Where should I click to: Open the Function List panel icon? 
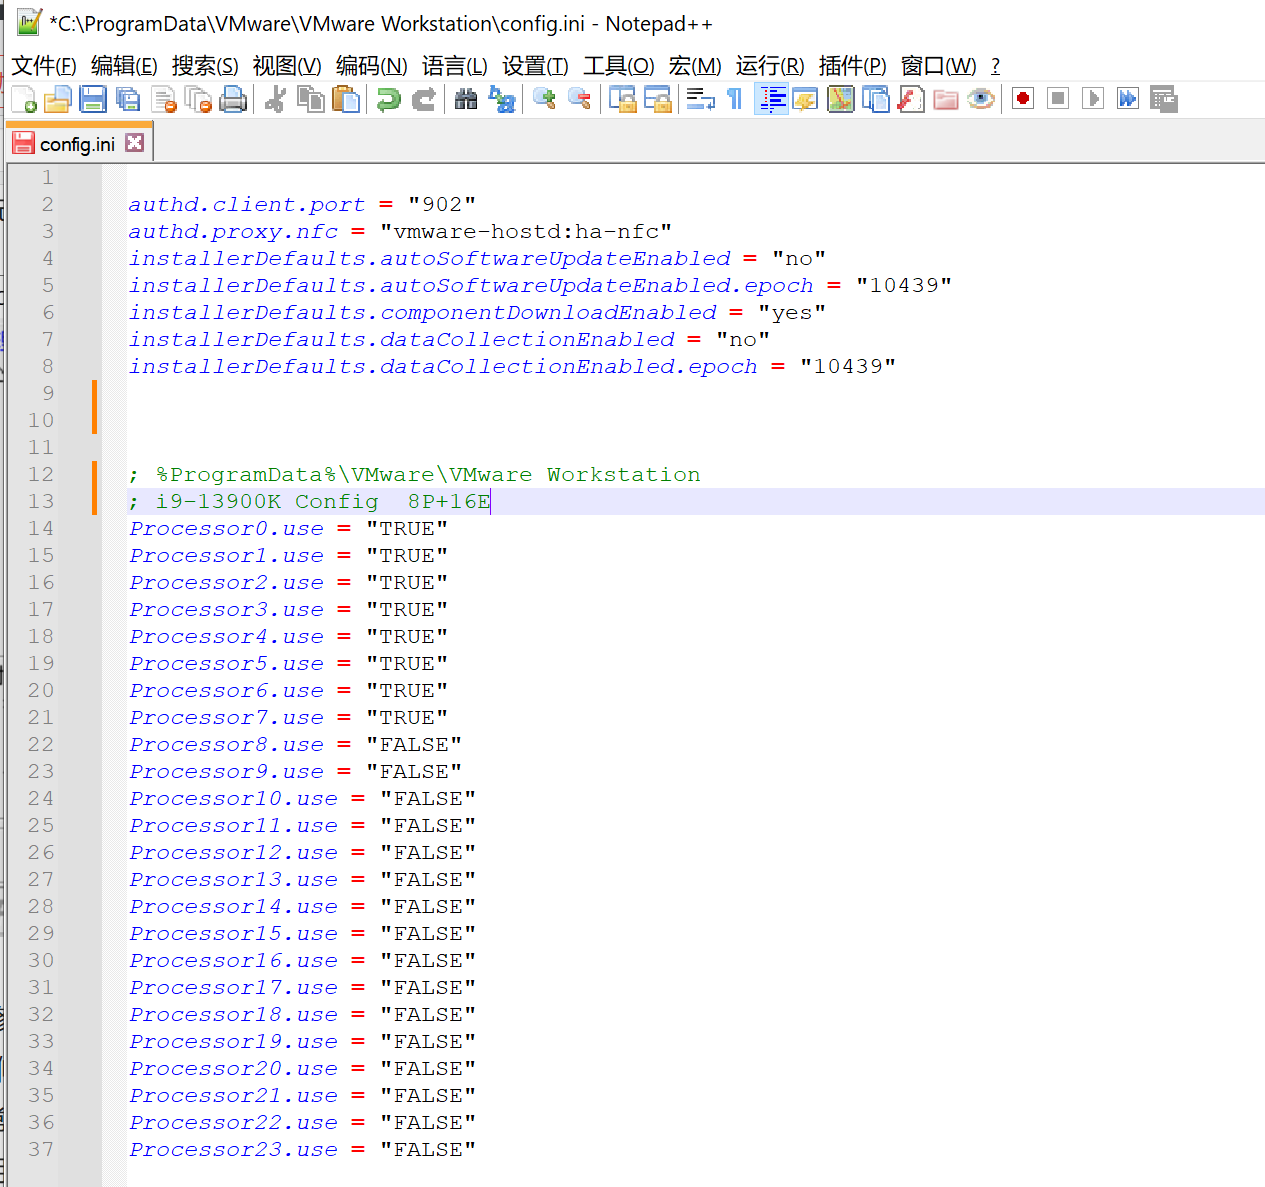click(x=911, y=99)
